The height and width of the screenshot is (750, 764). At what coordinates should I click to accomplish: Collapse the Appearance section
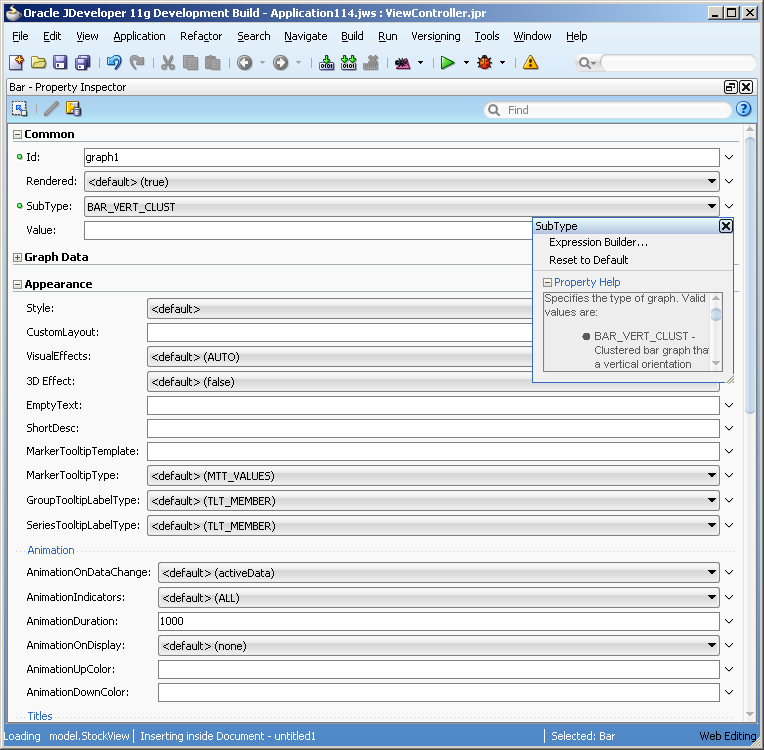point(18,285)
